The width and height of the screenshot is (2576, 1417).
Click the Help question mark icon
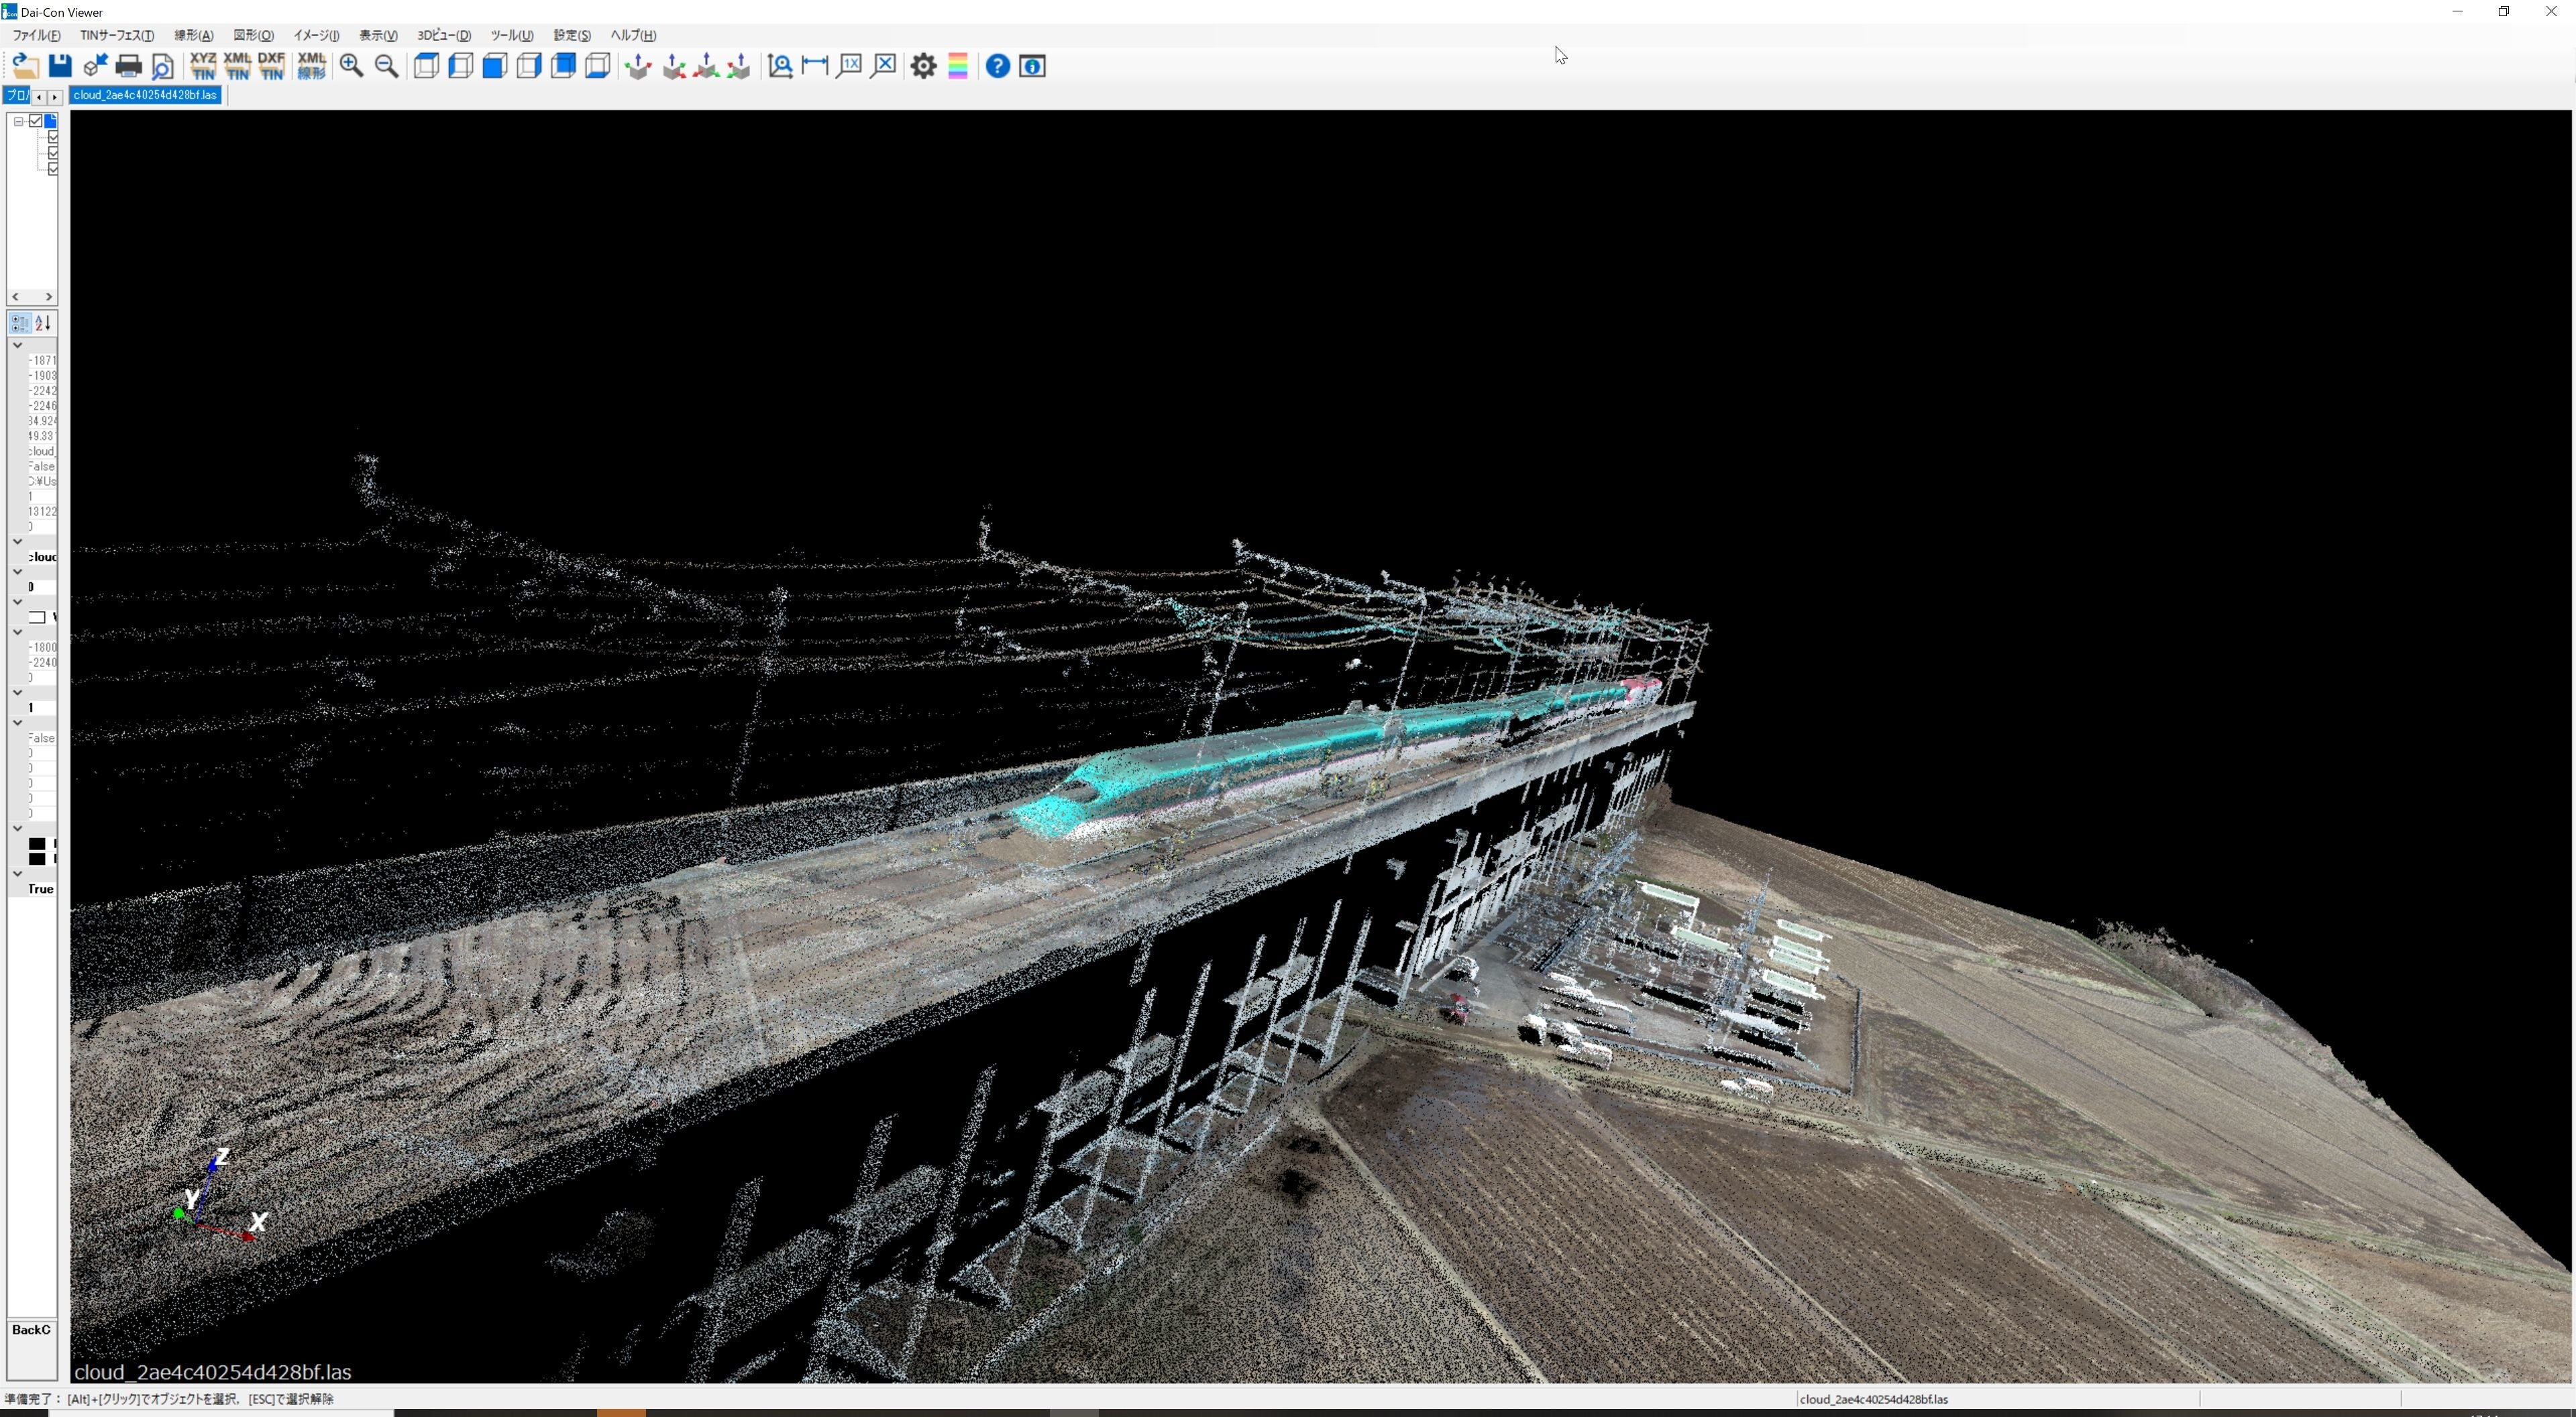click(997, 66)
